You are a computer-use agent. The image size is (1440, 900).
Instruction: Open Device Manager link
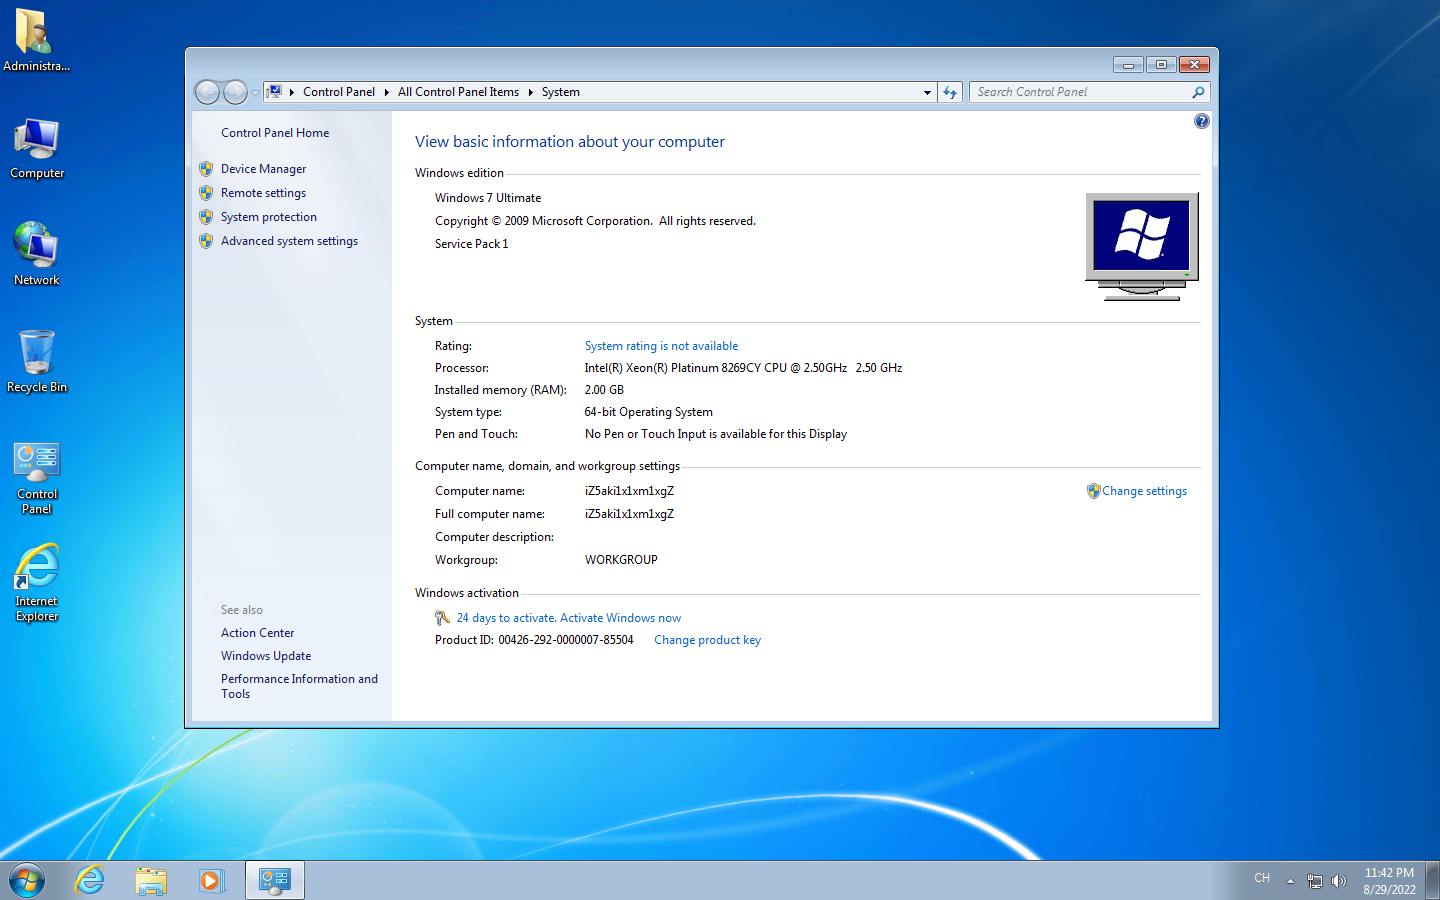263,169
